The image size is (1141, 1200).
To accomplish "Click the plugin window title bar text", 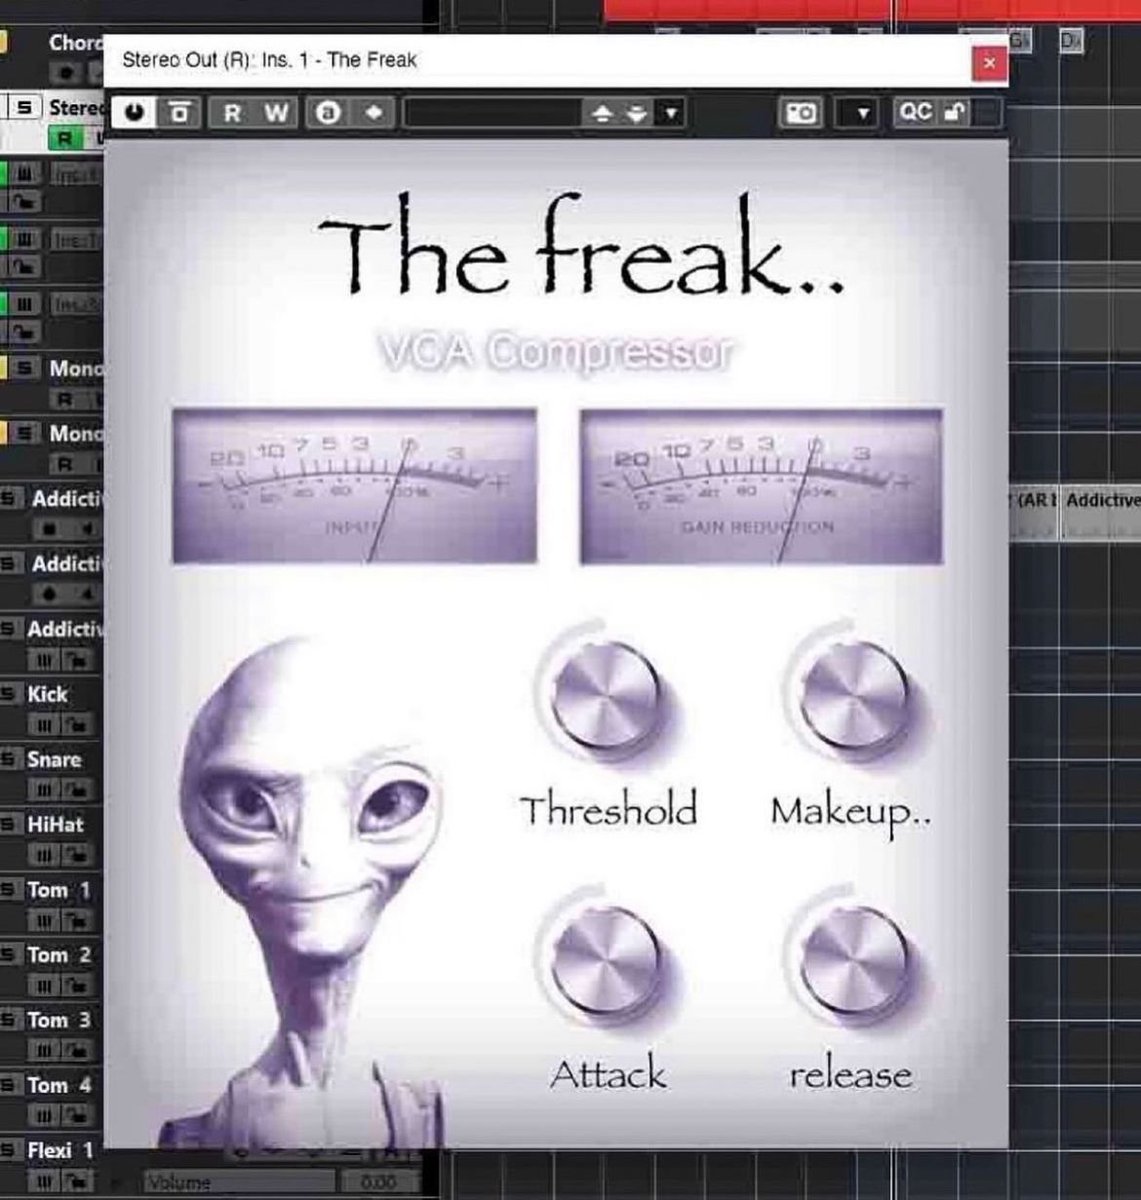I will 269,60.
